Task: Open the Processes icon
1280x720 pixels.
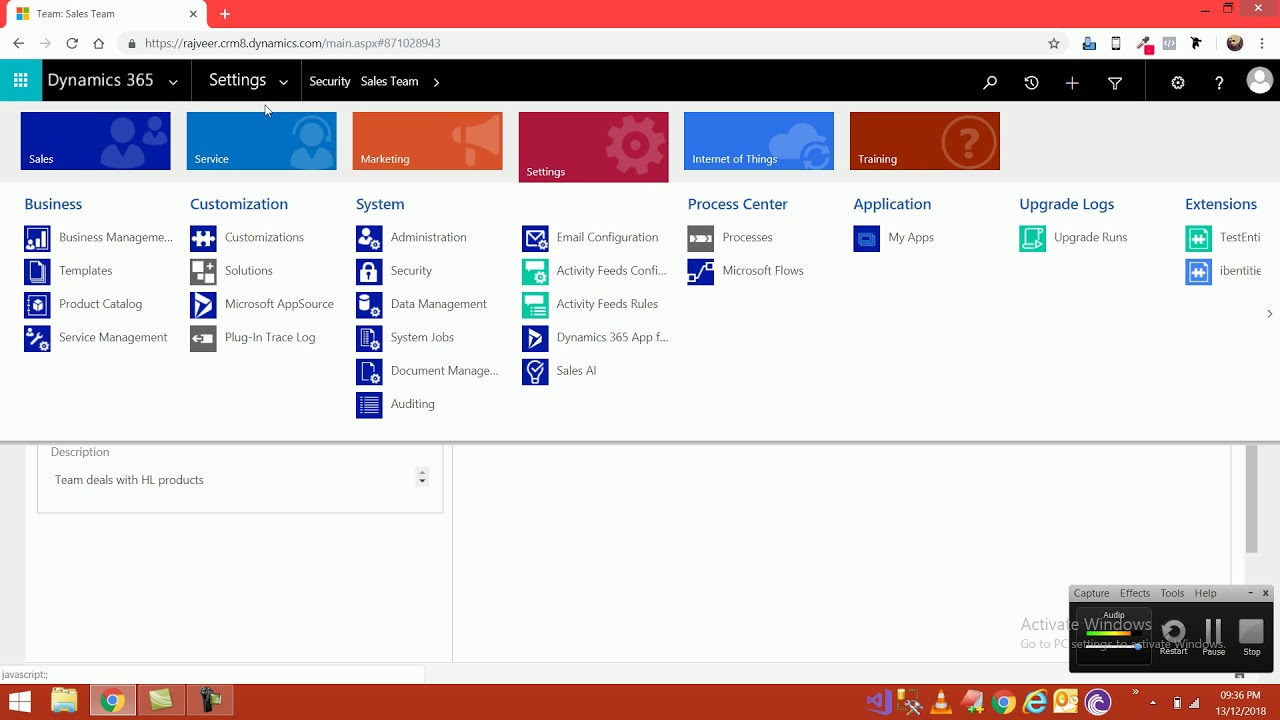Action: click(x=701, y=238)
